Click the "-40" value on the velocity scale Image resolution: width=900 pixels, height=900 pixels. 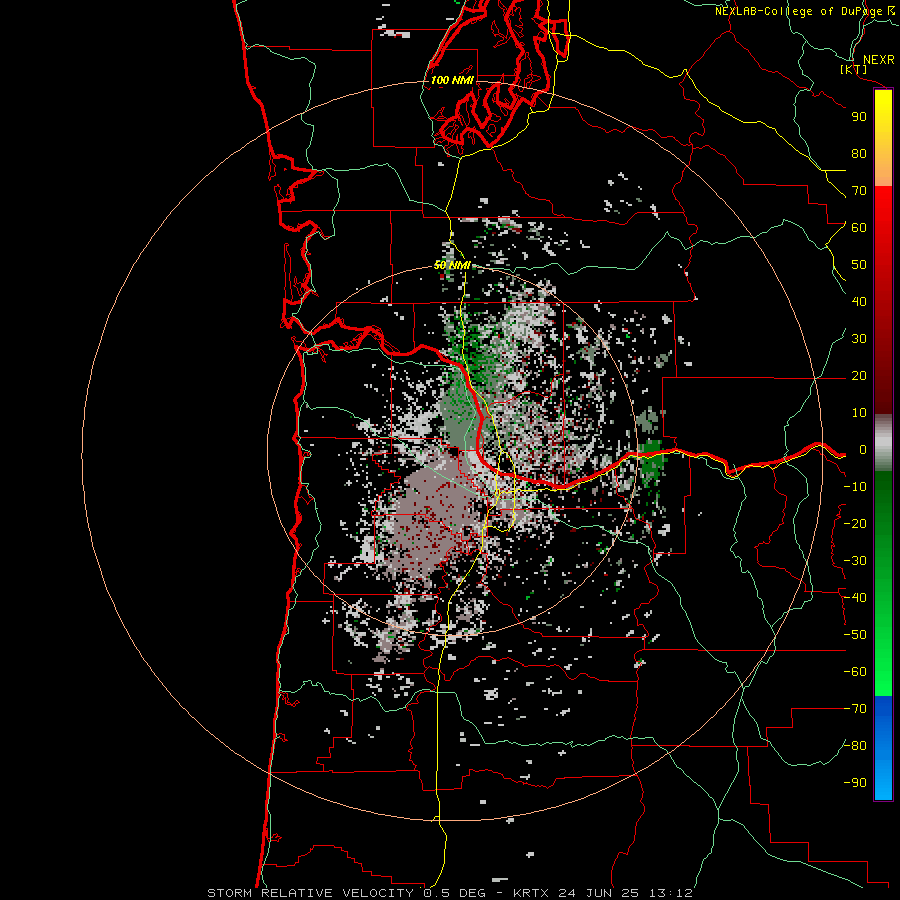point(855,598)
